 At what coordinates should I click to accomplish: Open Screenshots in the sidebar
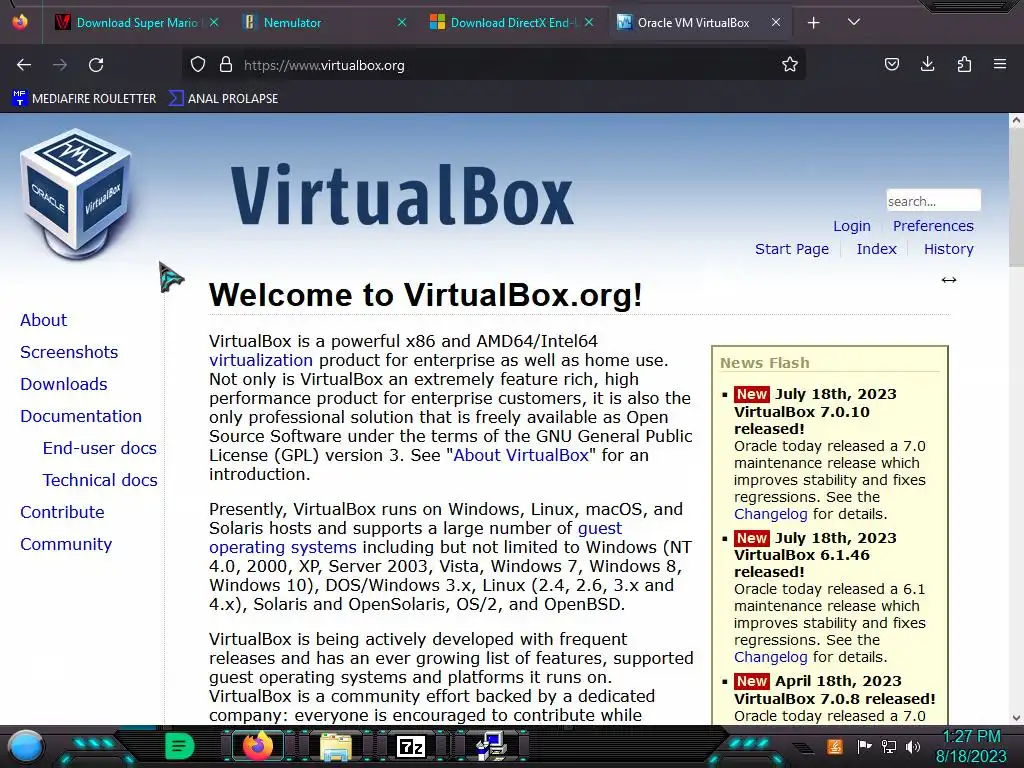click(x=69, y=353)
